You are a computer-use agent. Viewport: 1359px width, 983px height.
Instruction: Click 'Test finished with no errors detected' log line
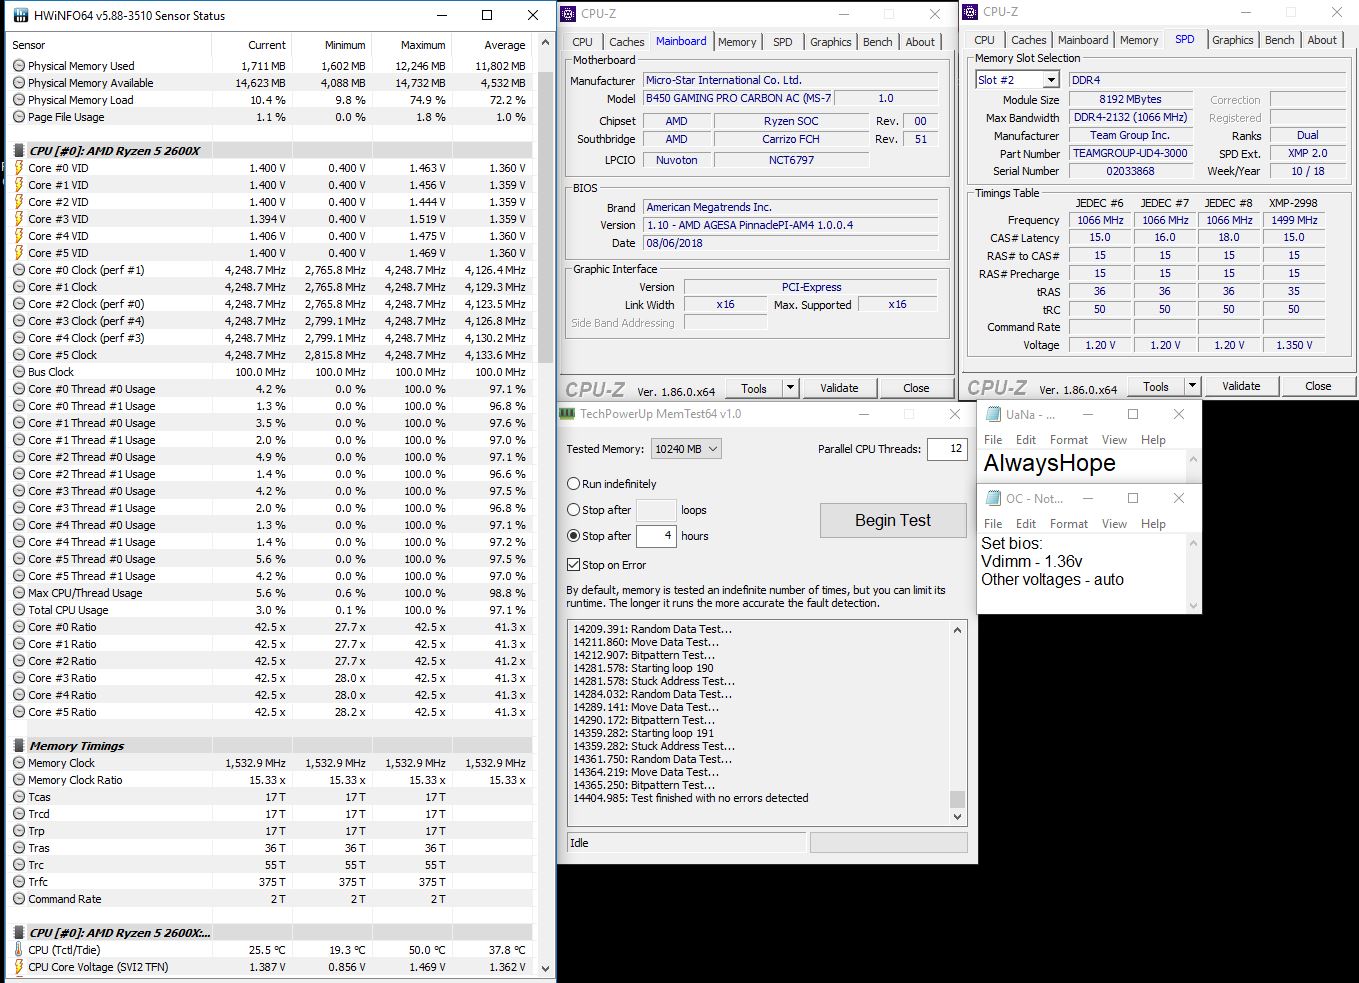point(691,798)
